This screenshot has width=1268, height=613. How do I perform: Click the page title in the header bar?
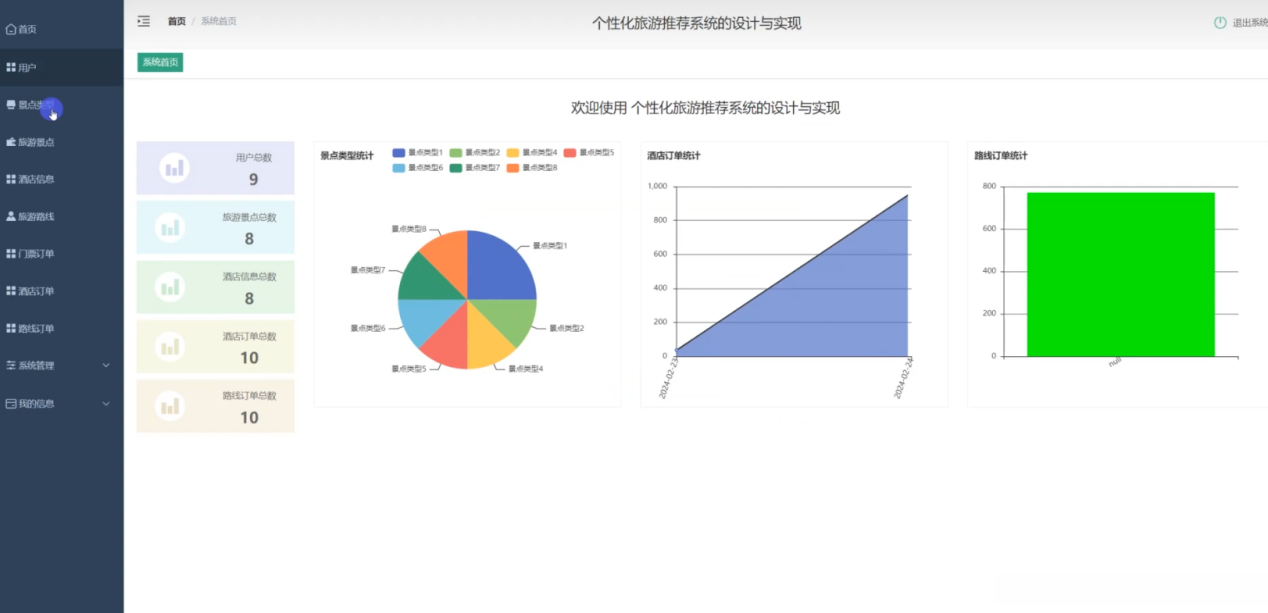[696, 23]
